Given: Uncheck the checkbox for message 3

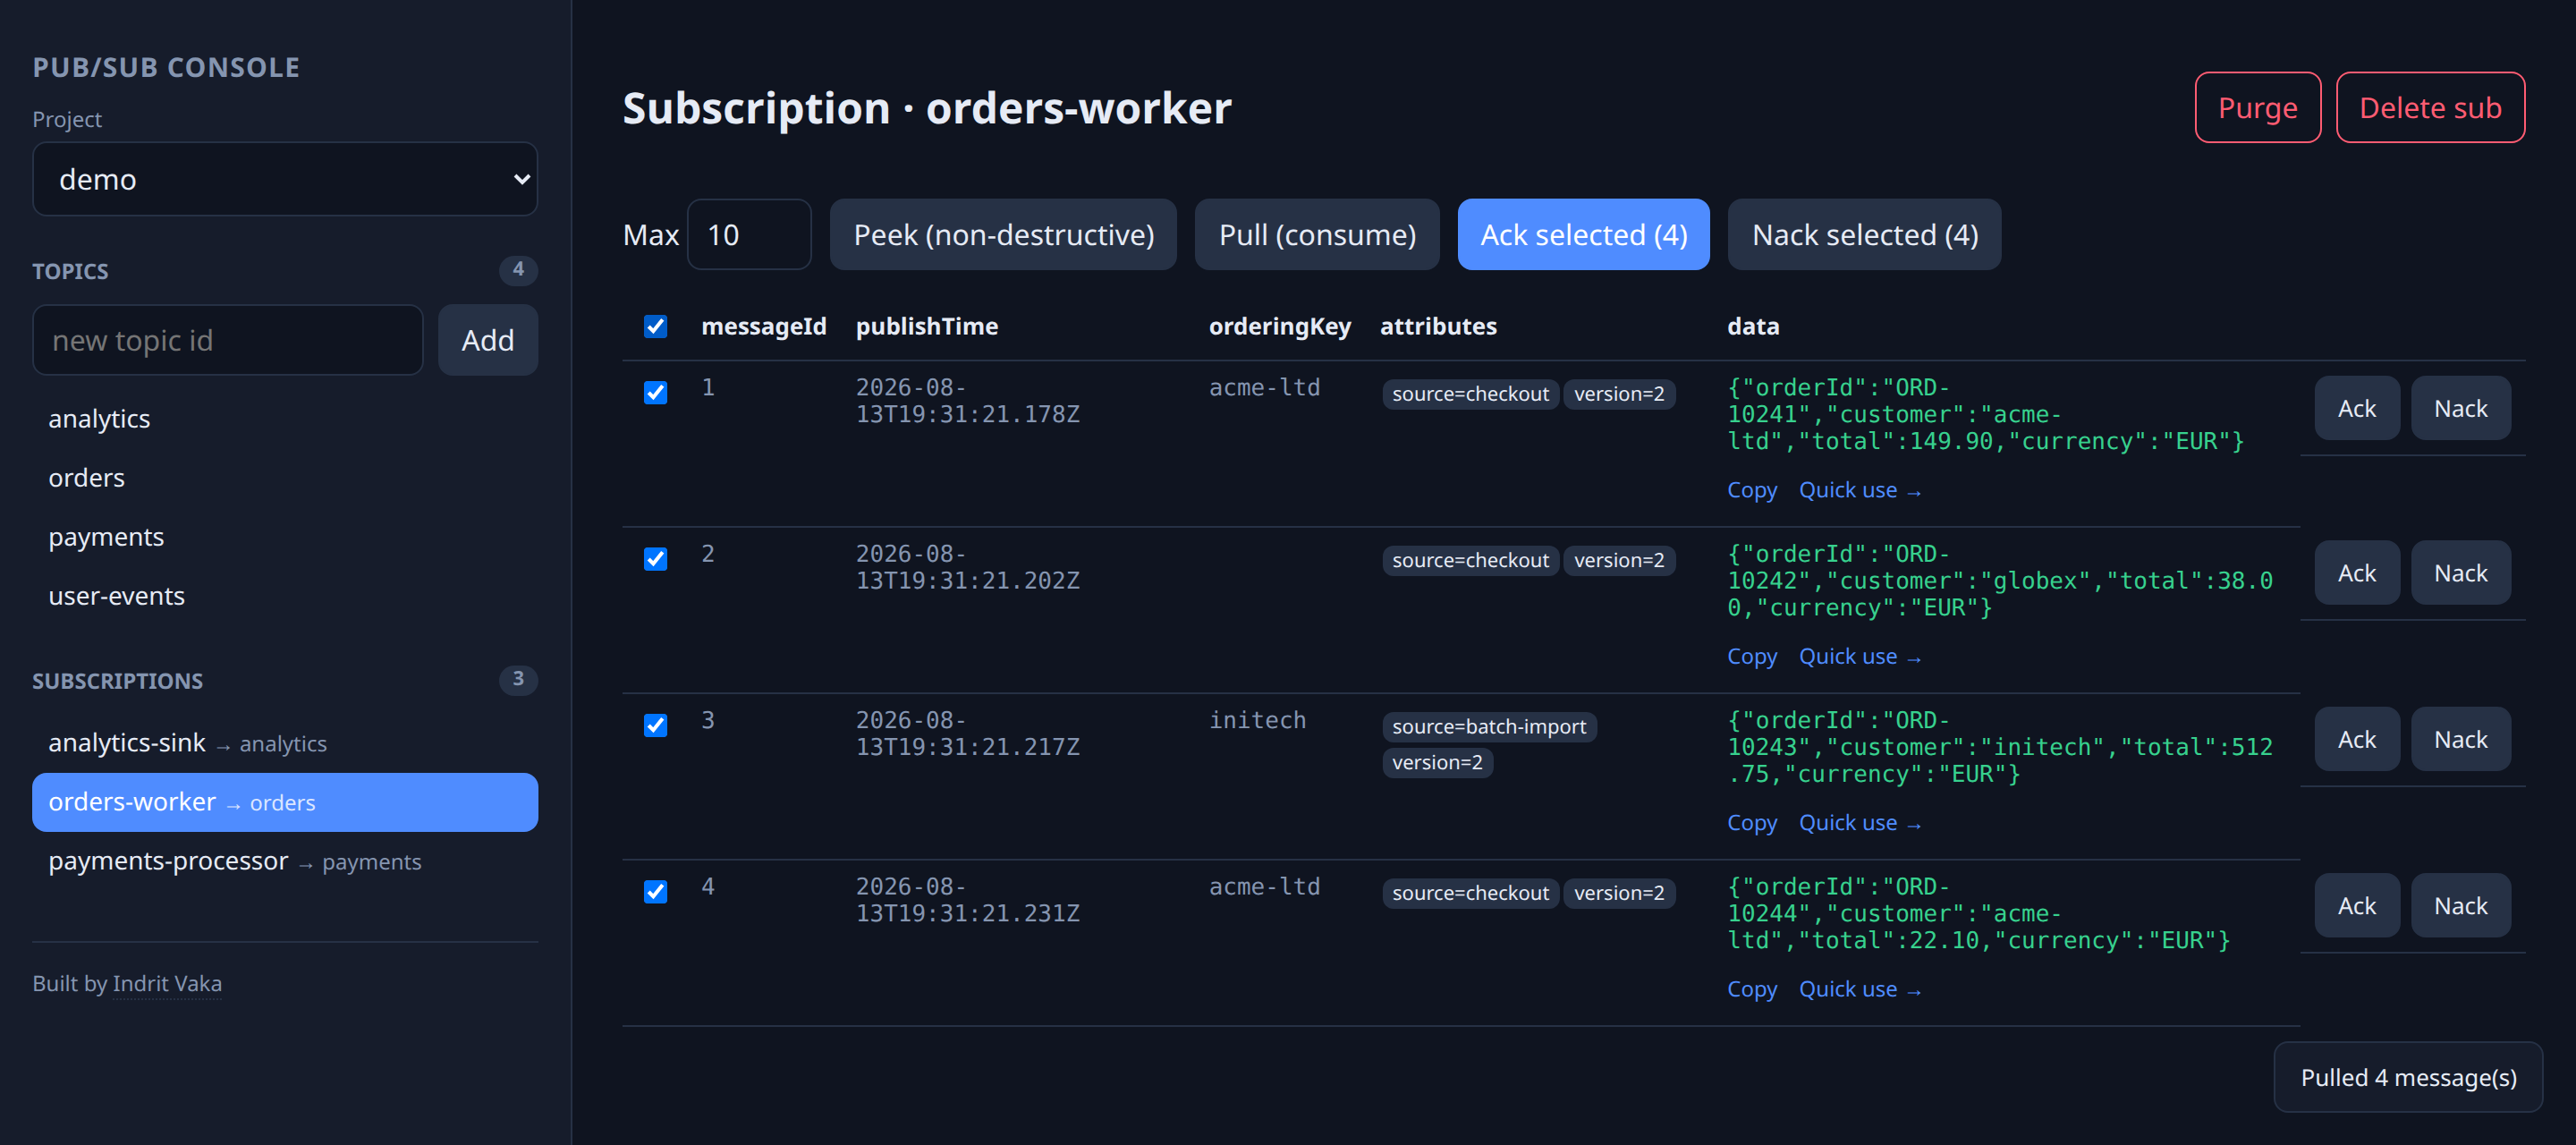Looking at the screenshot, I should point(655,725).
